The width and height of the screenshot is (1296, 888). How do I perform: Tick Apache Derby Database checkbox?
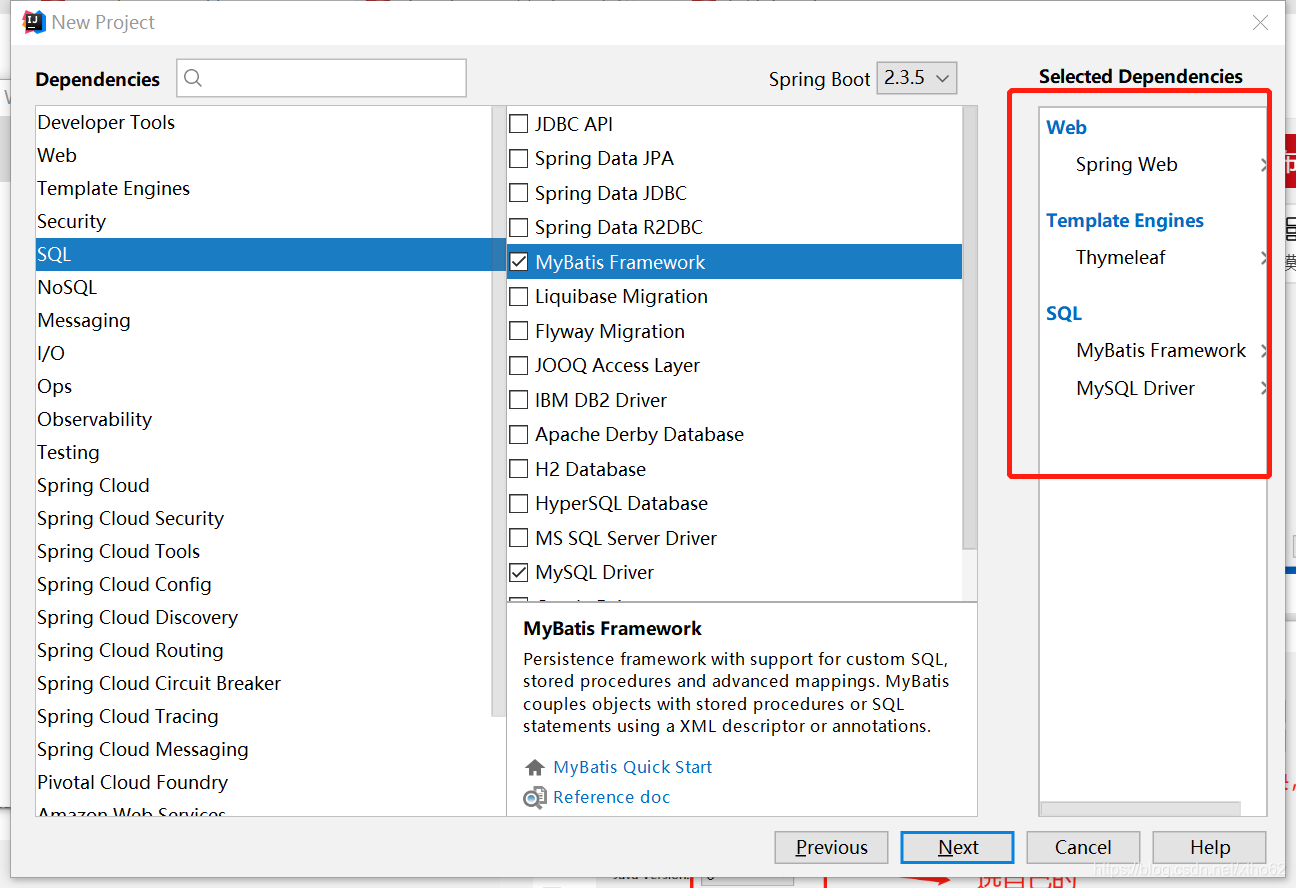point(519,434)
